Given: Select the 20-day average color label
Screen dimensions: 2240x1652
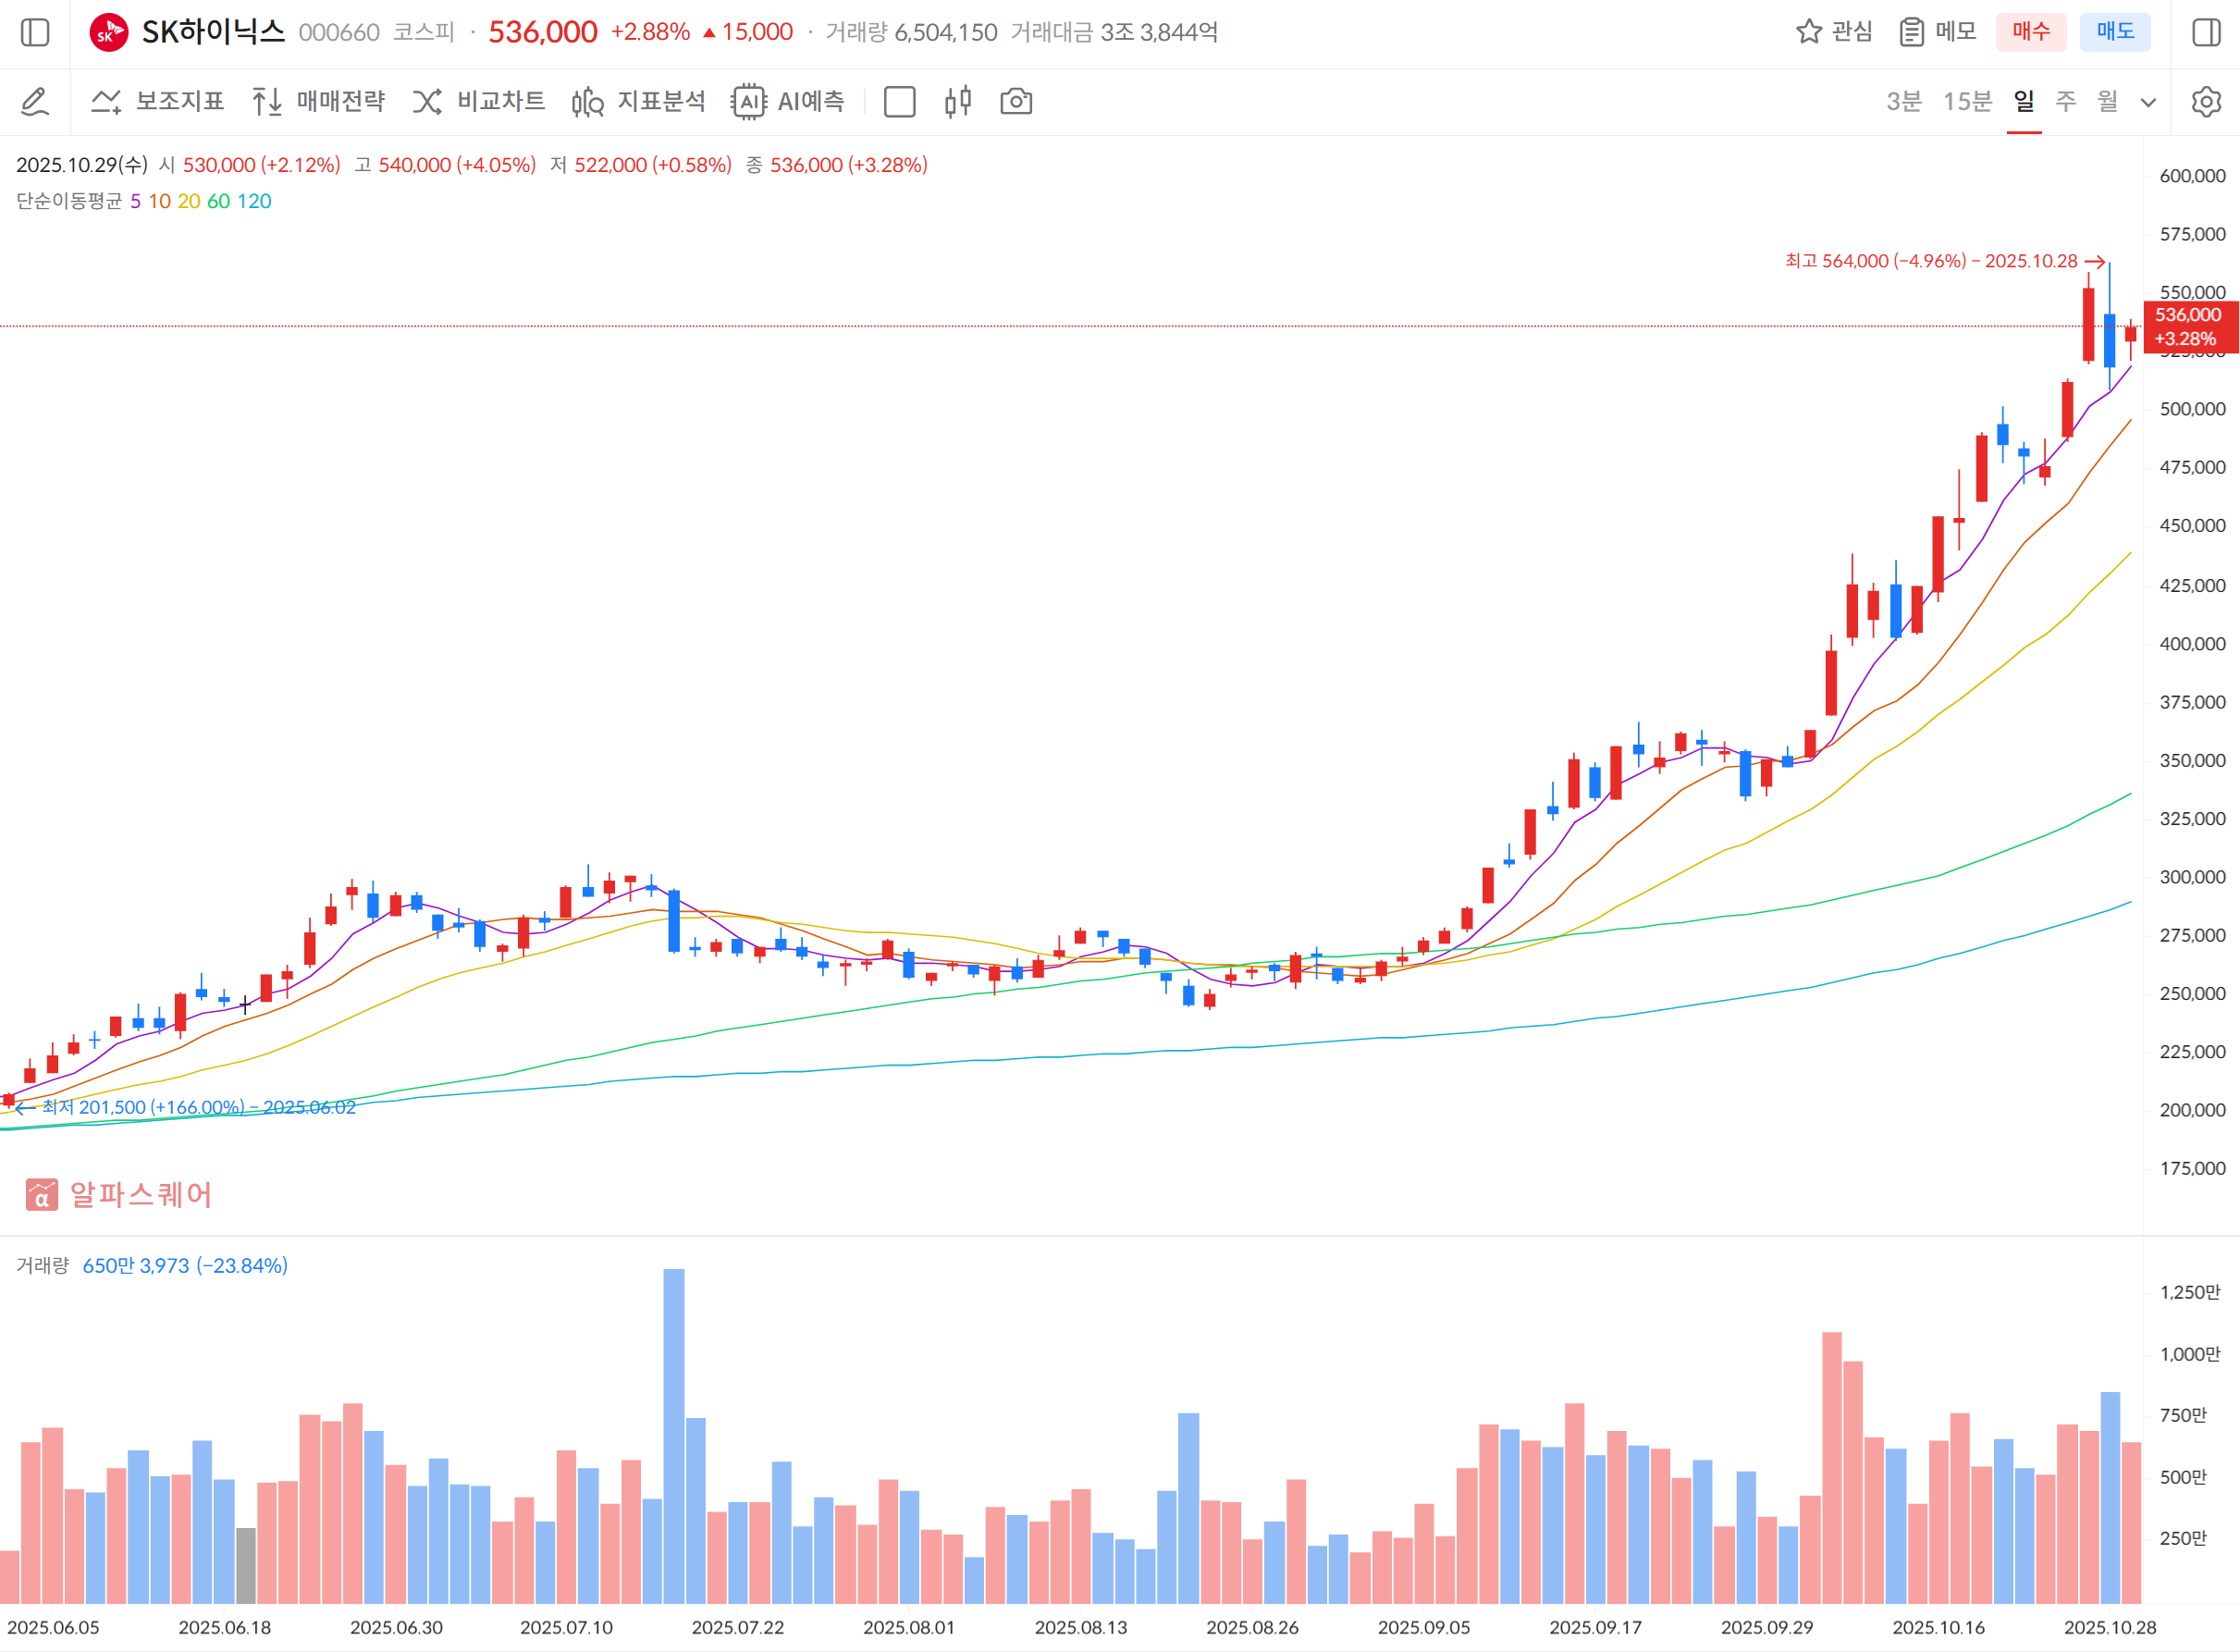Looking at the screenshot, I should (189, 201).
